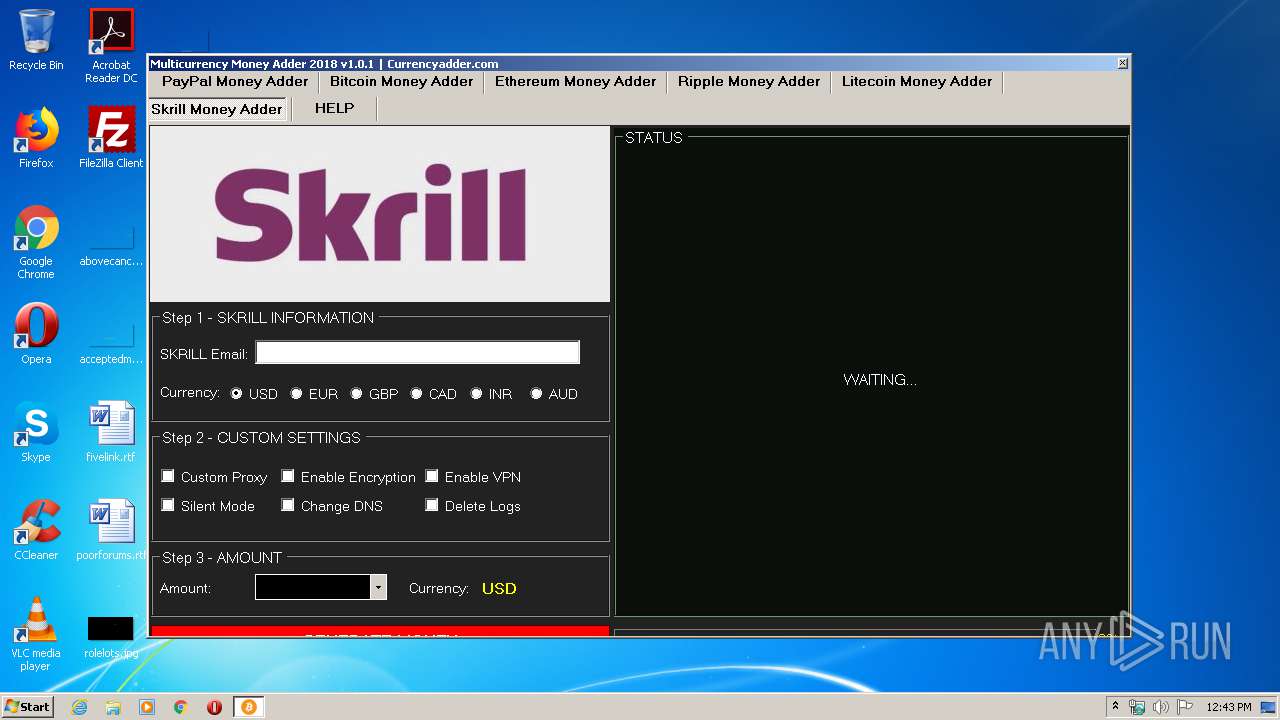Select the Skrill Money Adder tab
The image size is (1280, 720).
[x=217, y=109]
